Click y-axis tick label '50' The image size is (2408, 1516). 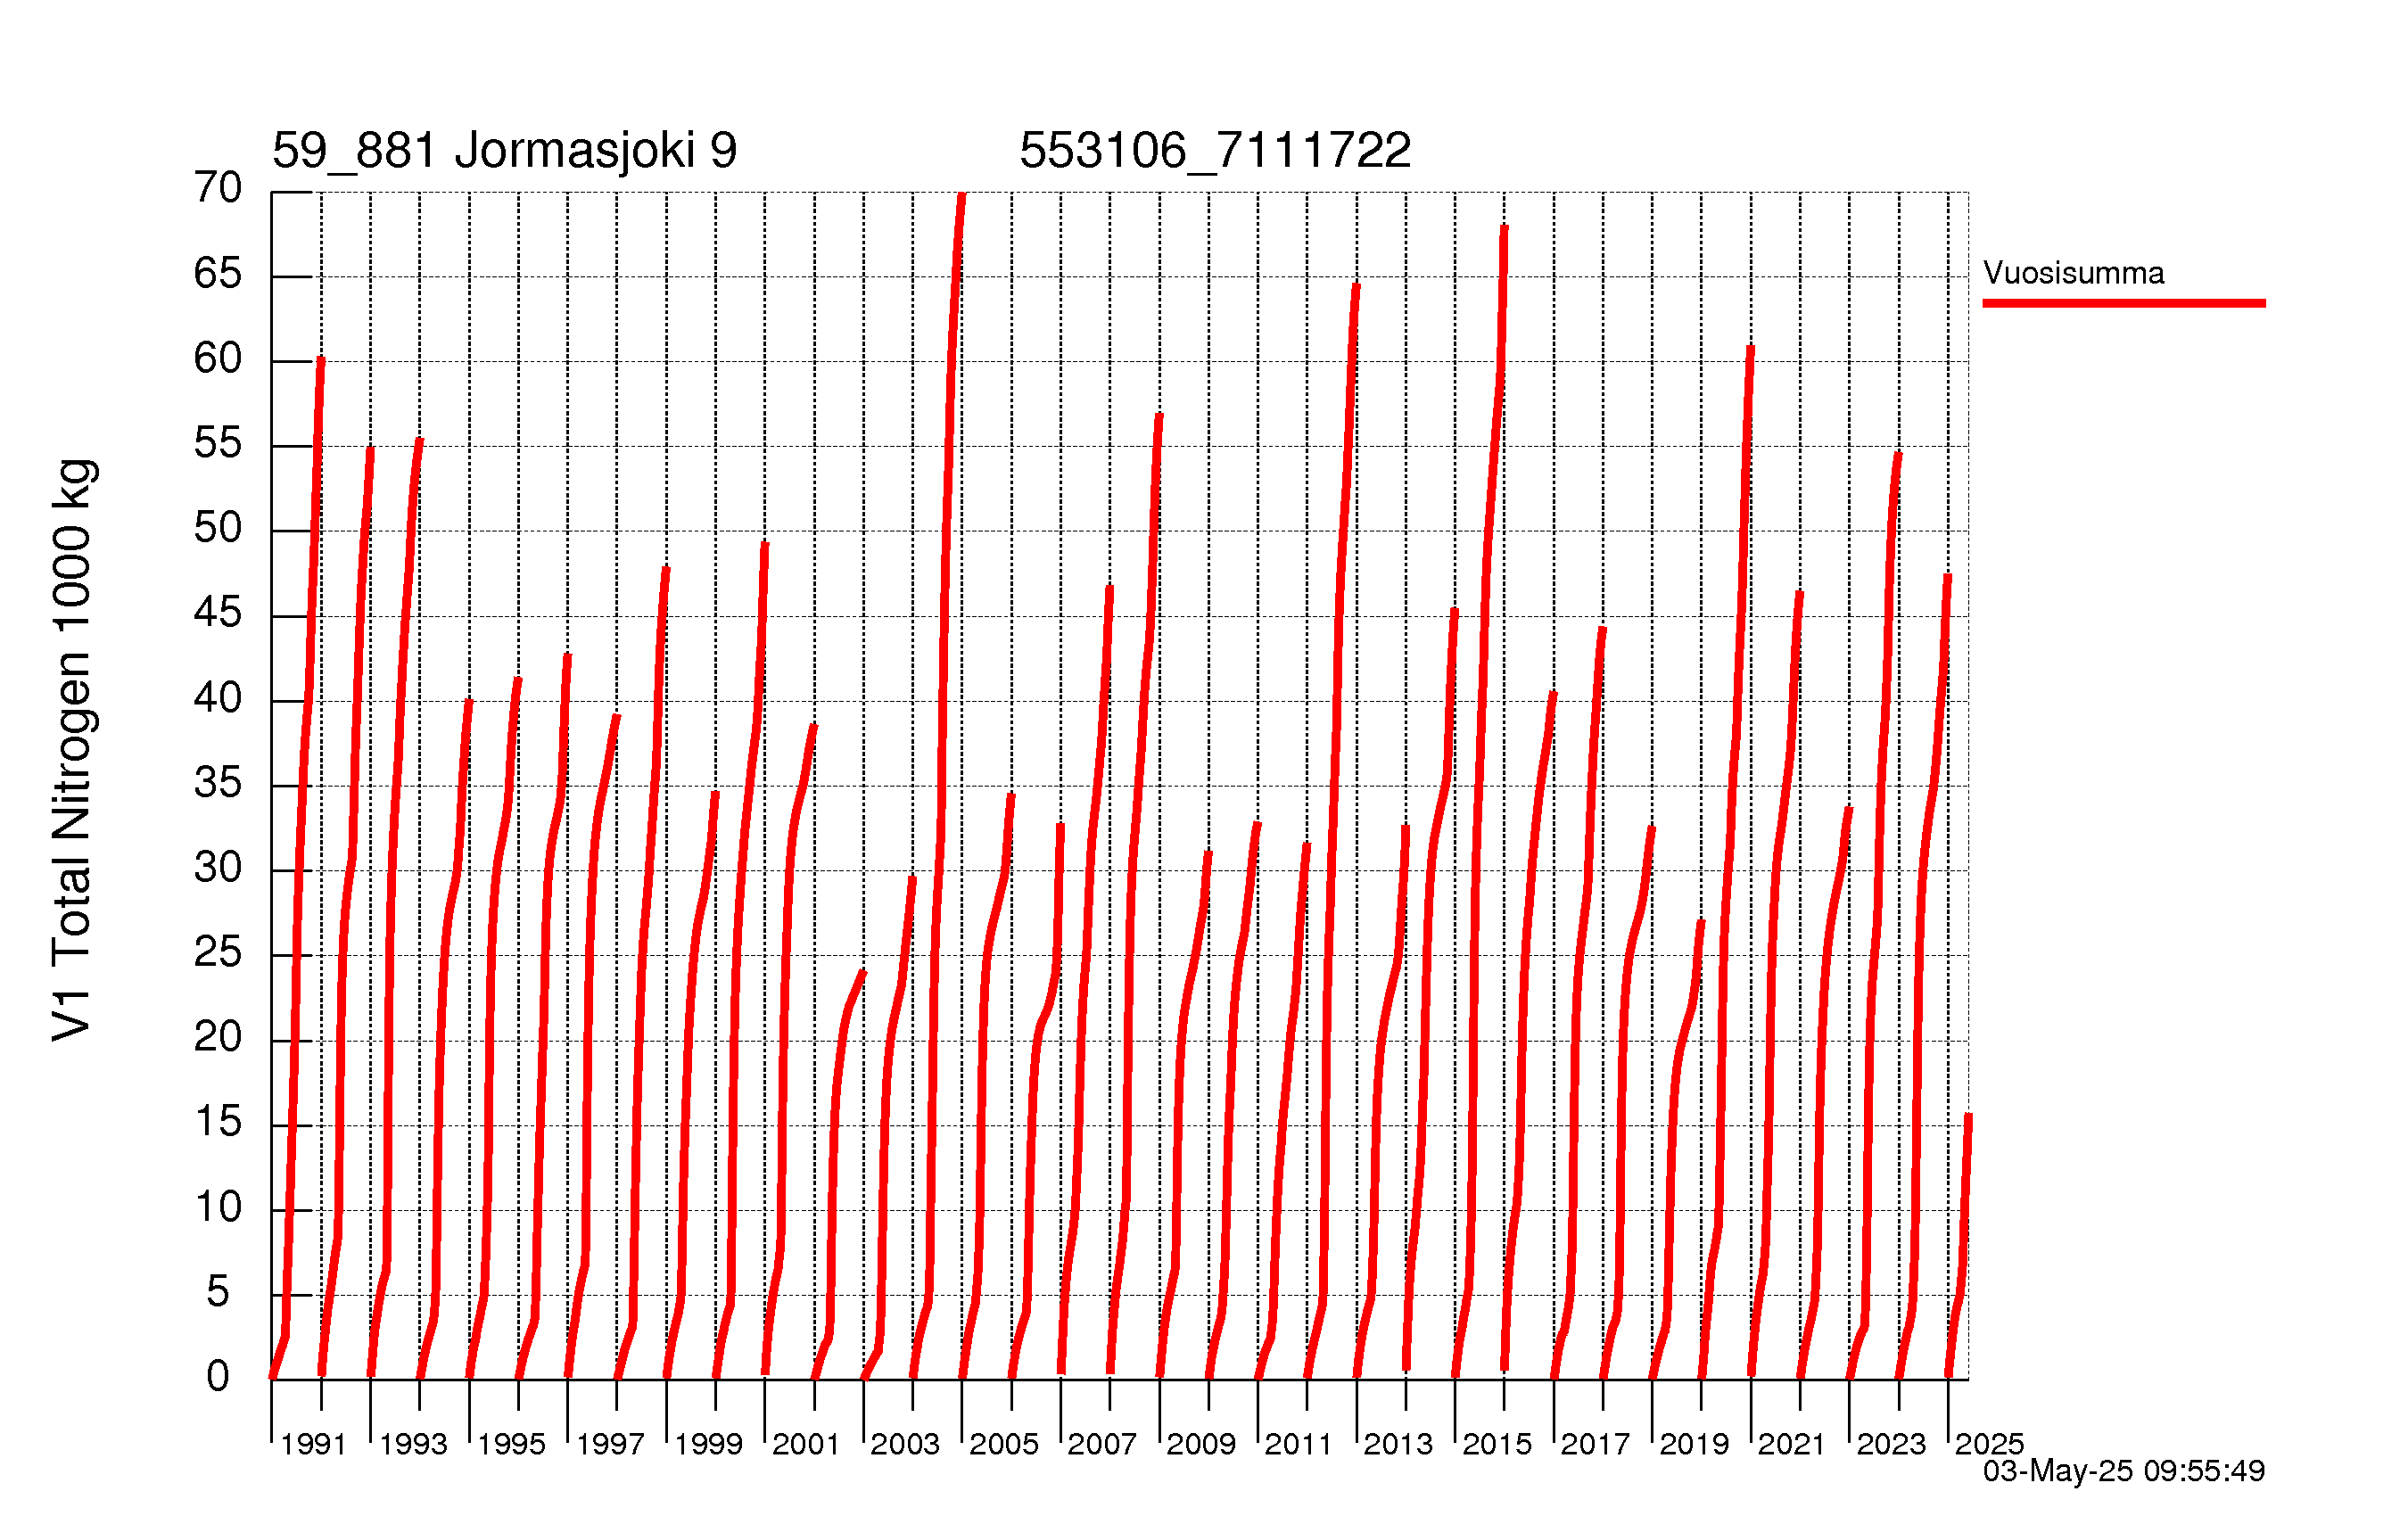(x=218, y=528)
